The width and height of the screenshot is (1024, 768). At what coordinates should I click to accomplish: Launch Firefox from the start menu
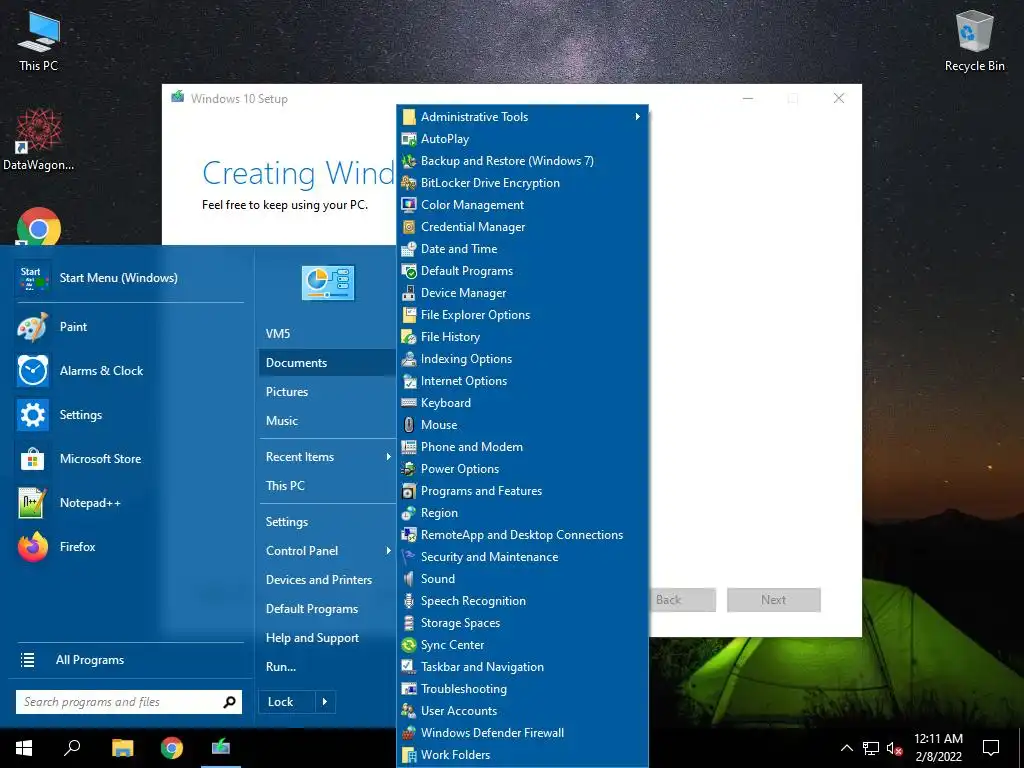coord(129,547)
